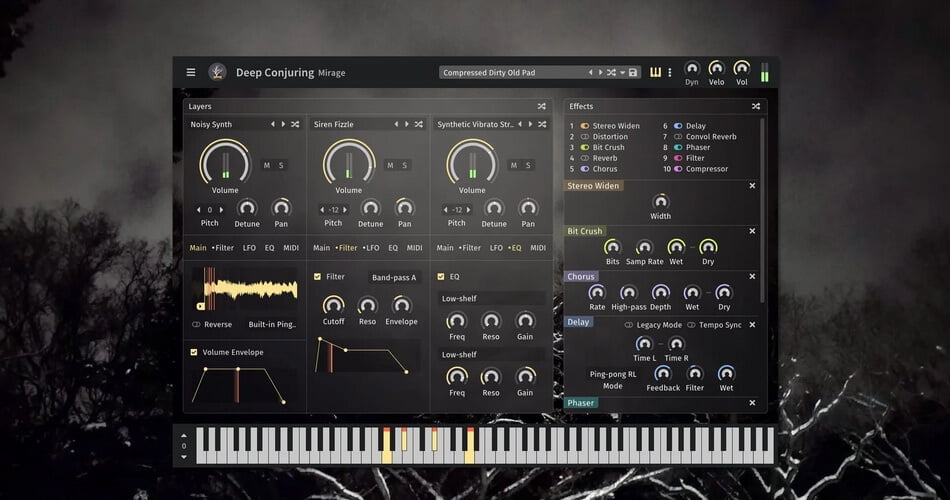Remove the Delay effect
Image resolution: width=950 pixels, height=500 pixels.
click(x=752, y=325)
